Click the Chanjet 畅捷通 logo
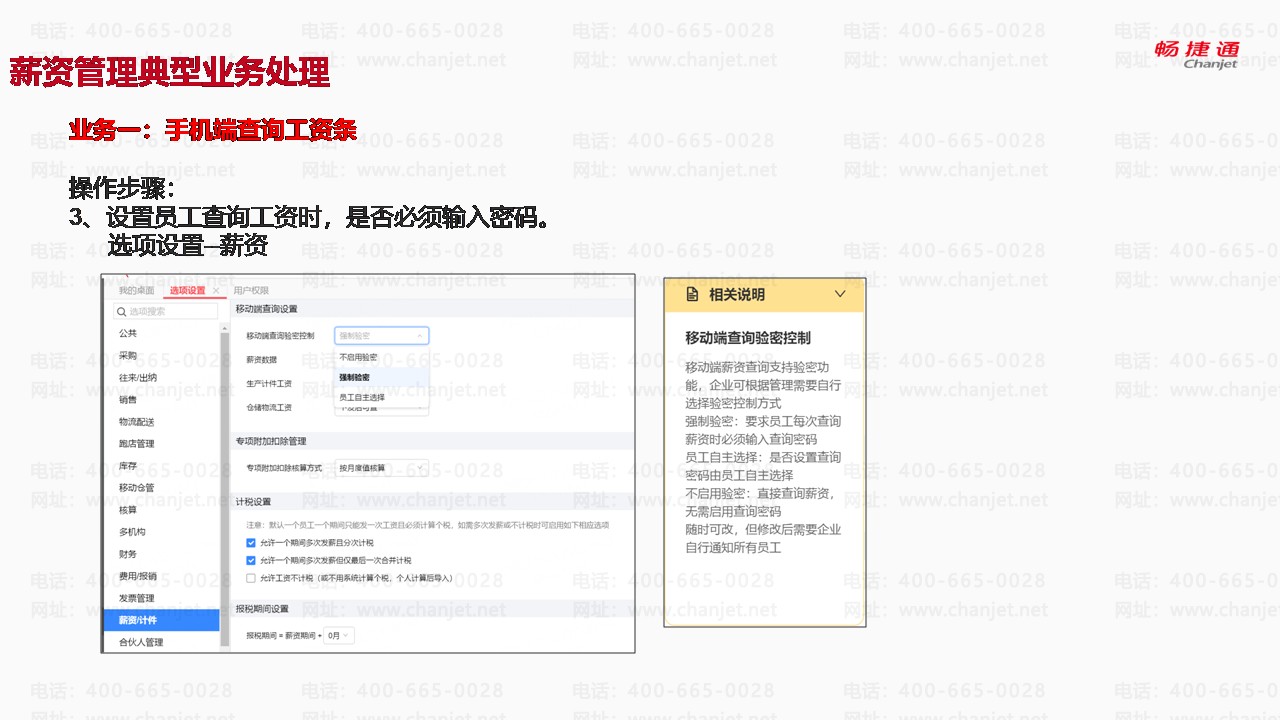This screenshot has width=1280, height=720. click(x=1196, y=54)
